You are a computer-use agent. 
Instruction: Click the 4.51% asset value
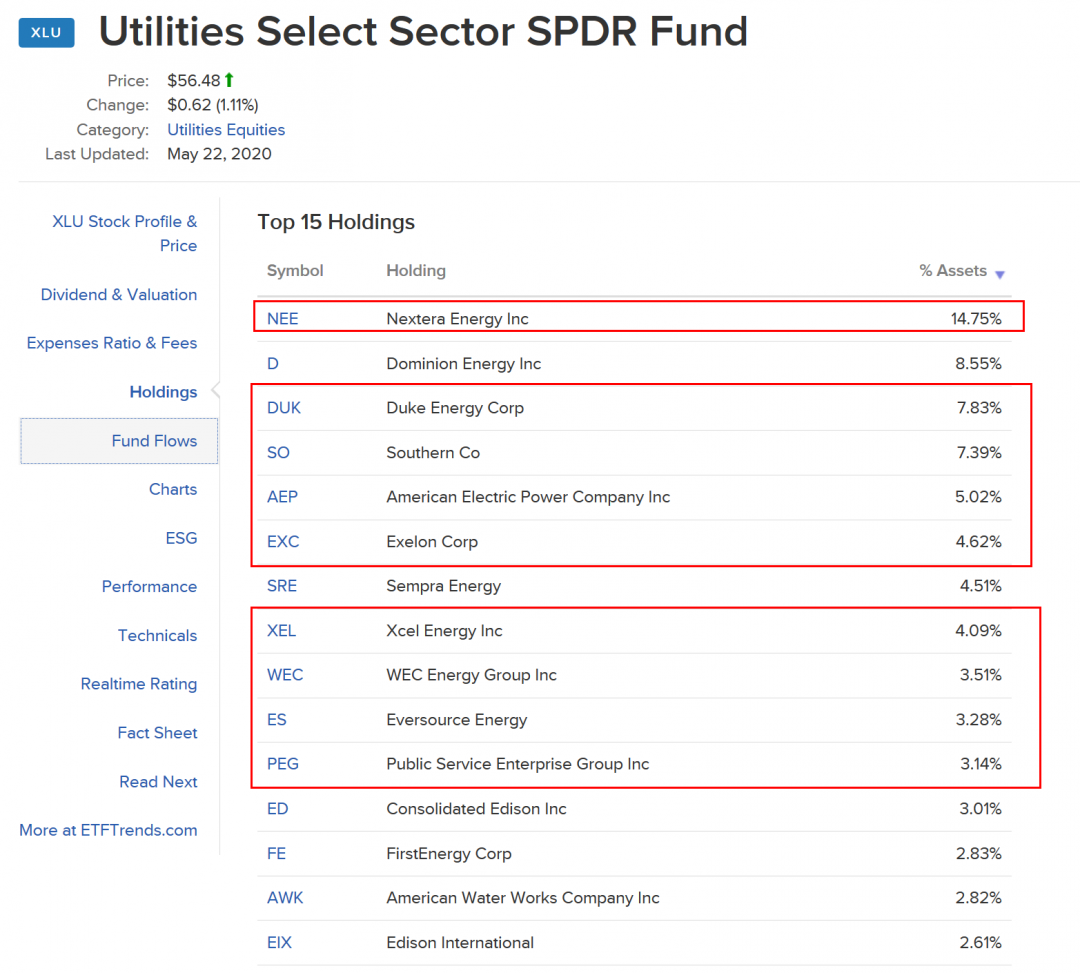pyautogui.click(x=981, y=586)
